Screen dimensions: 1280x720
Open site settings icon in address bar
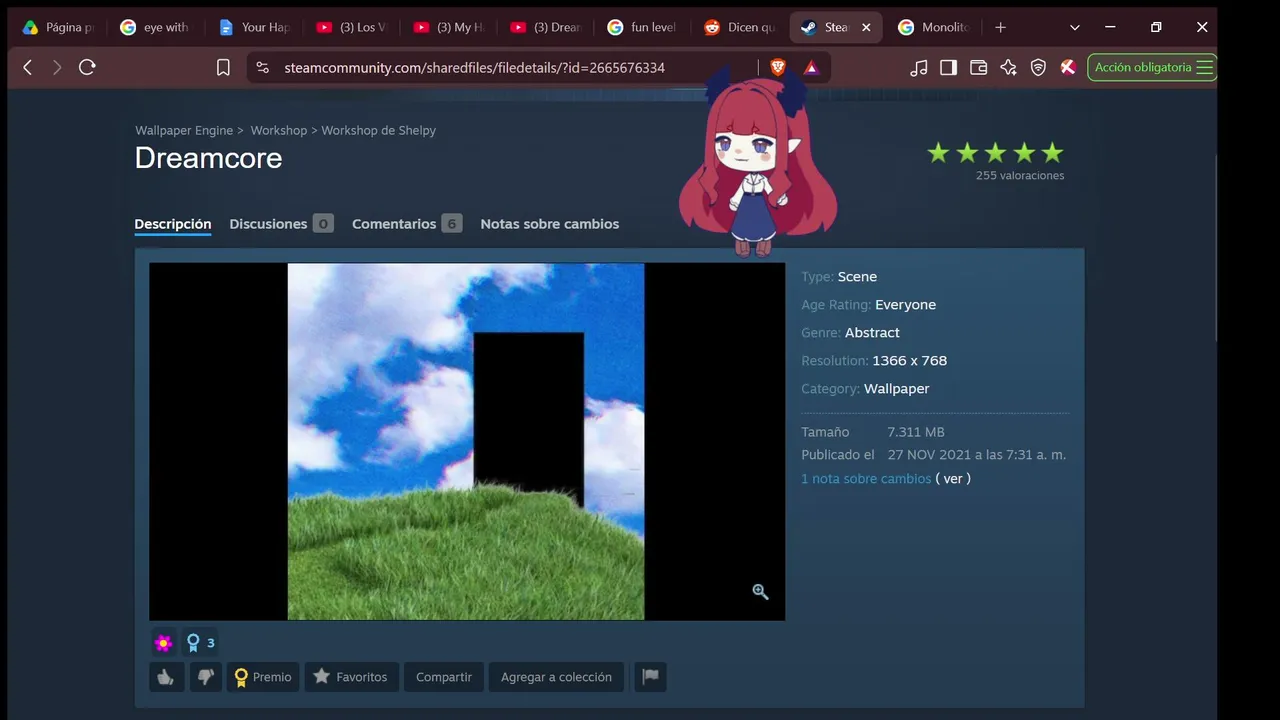262,67
